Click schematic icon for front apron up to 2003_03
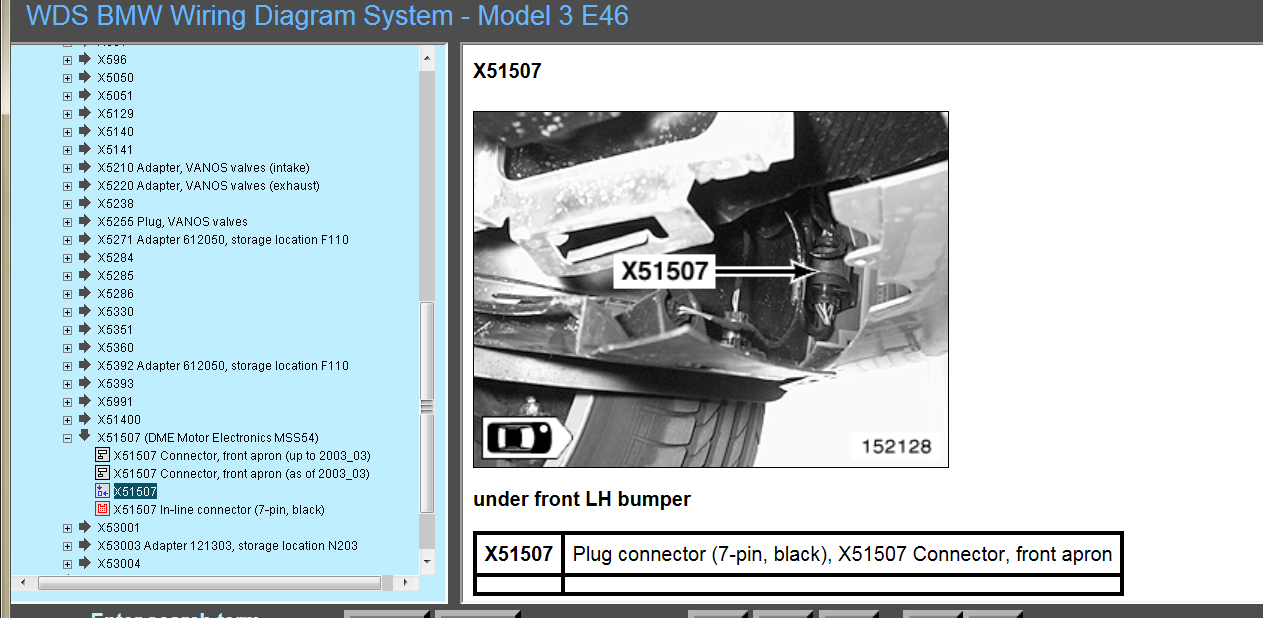Image resolution: width=1263 pixels, height=618 pixels. 101,455
